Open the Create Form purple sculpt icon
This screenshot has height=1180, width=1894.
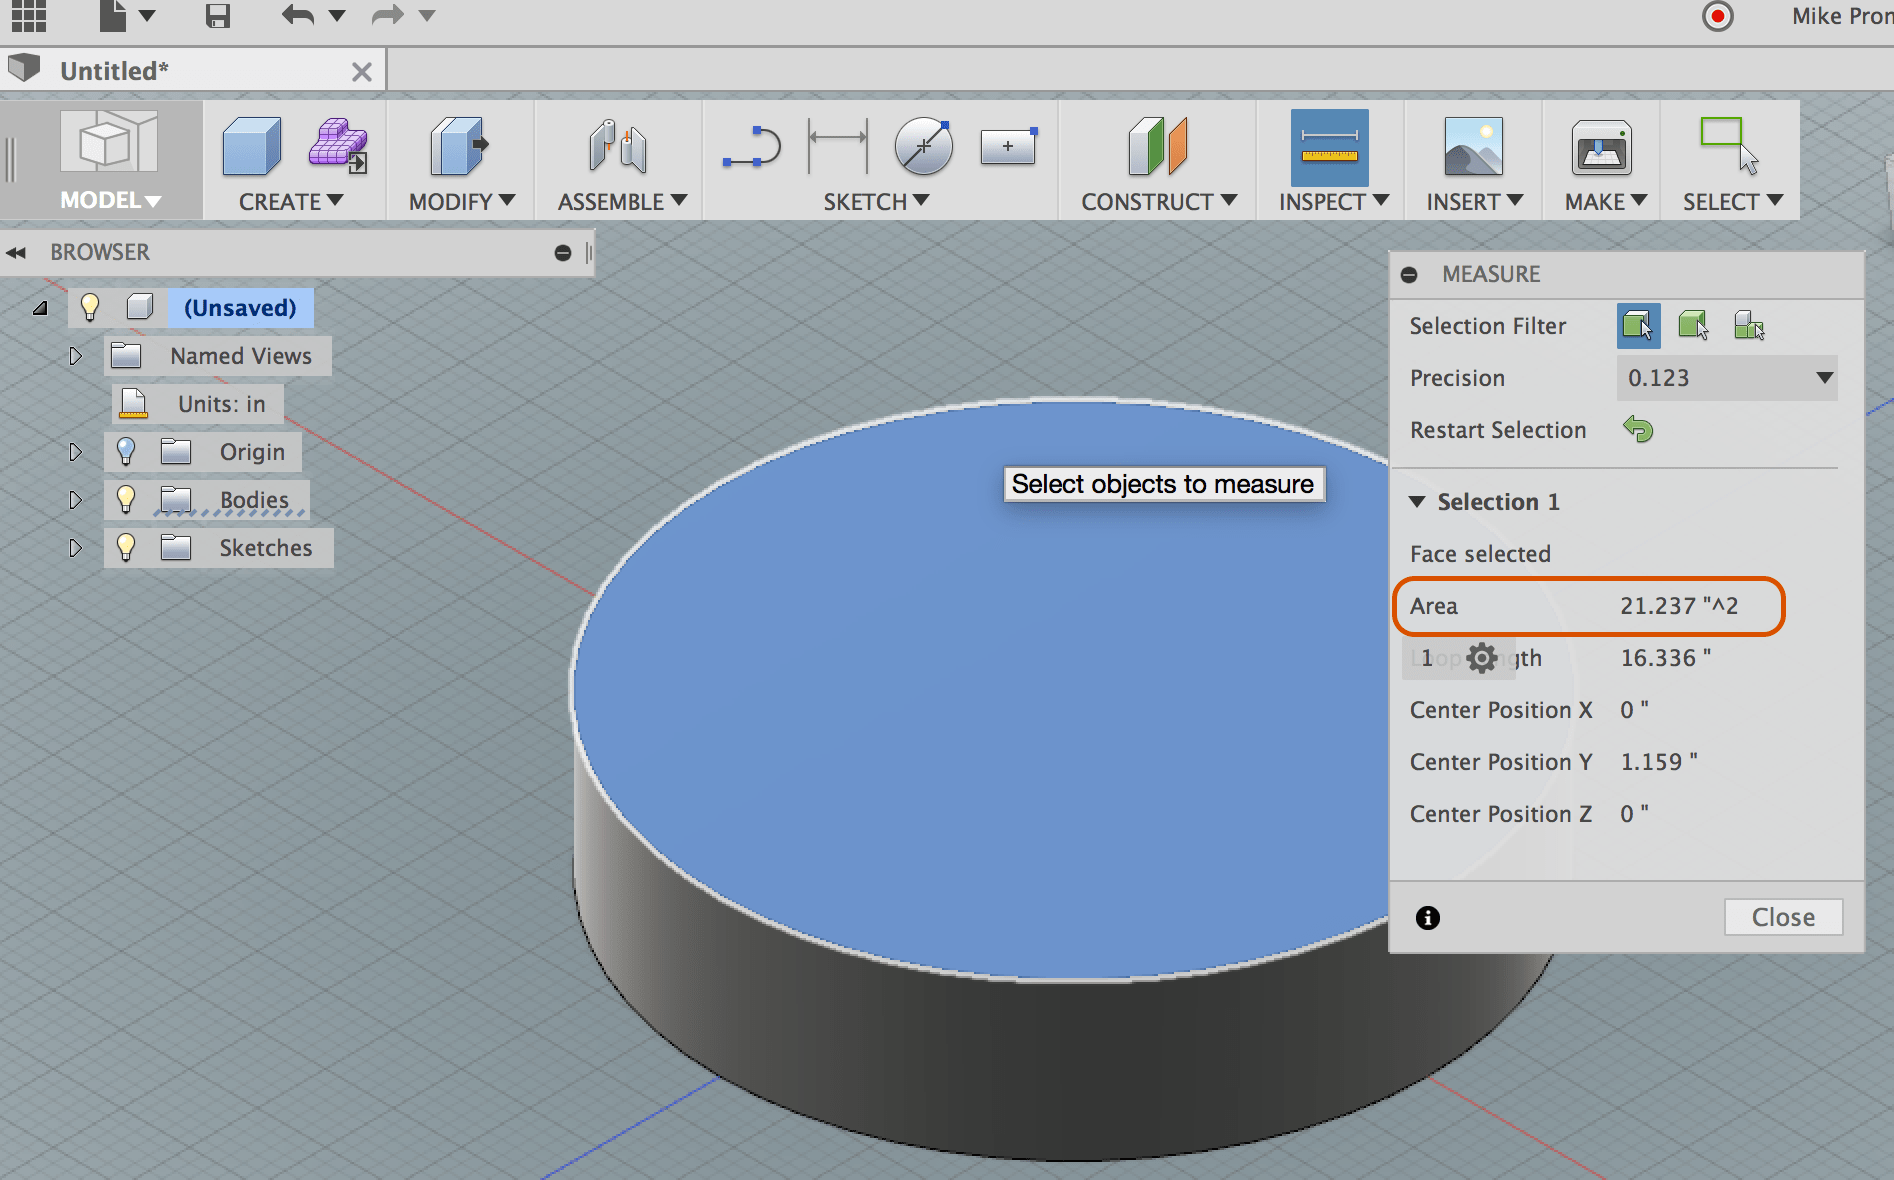[338, 146]
